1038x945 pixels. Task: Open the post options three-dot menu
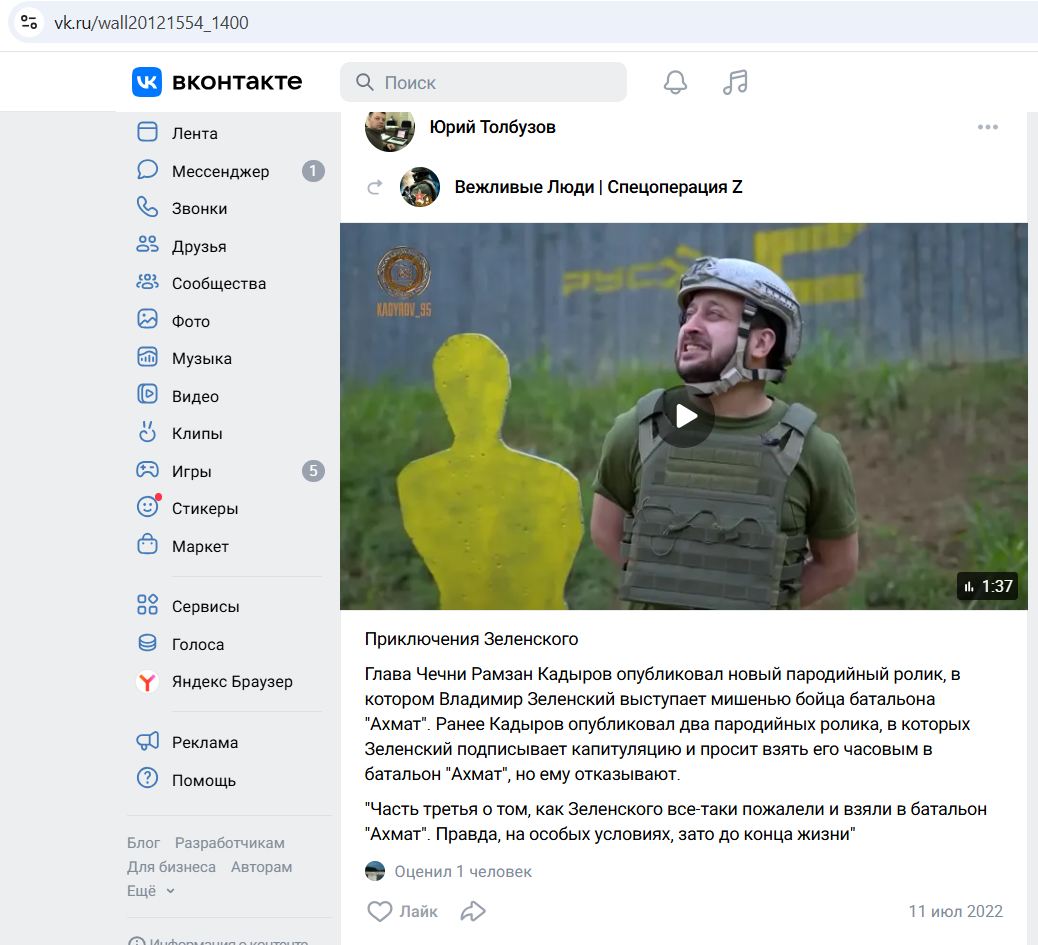pyautogui.click(x=987, y=127)
